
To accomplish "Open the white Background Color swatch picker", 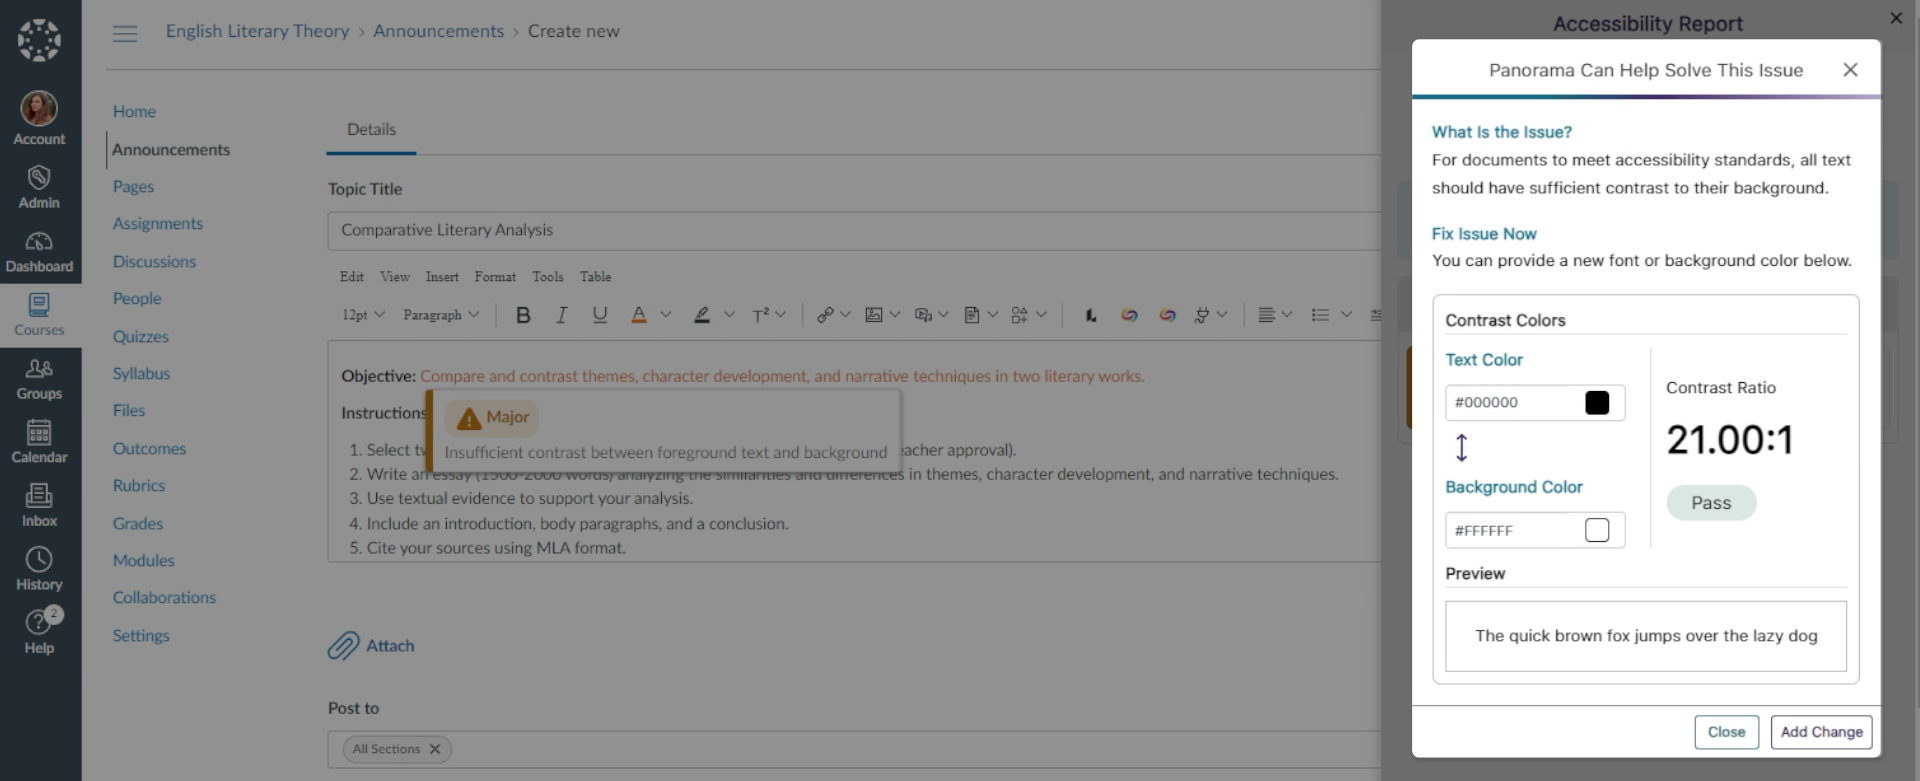I will tap(1597, 530).
